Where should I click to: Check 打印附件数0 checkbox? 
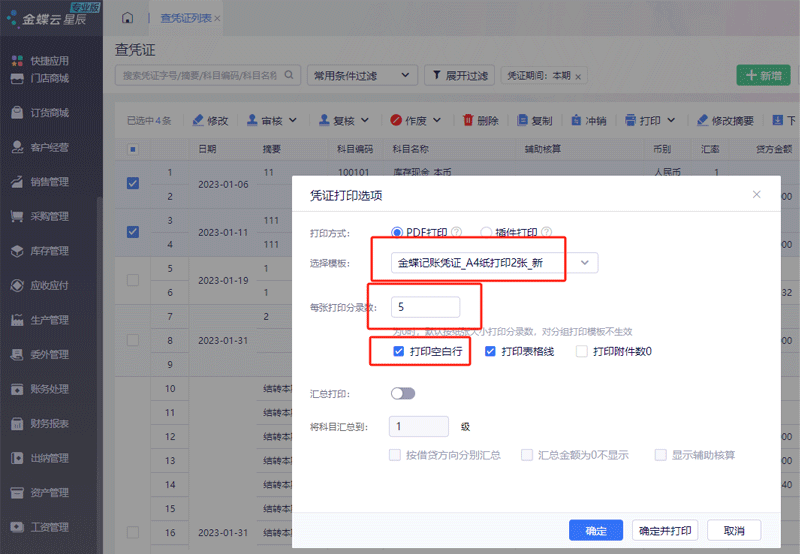(x=582, y=351)
